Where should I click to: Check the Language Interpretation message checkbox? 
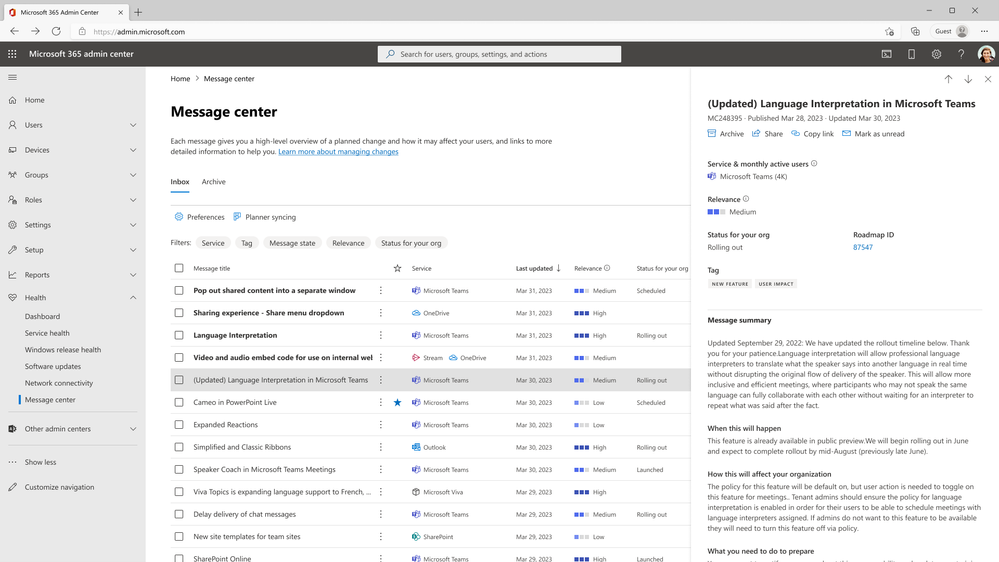pos(179,335)
